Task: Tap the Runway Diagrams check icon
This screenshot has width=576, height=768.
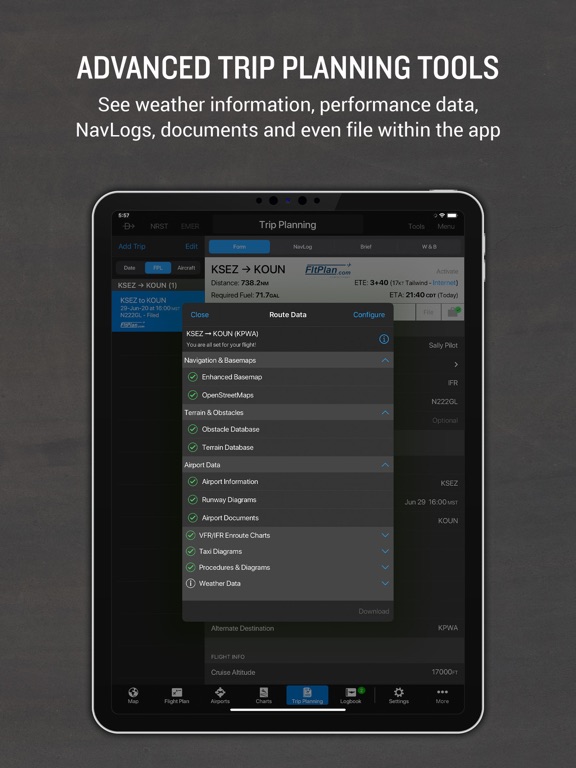Action: click(x=192, y=500)
